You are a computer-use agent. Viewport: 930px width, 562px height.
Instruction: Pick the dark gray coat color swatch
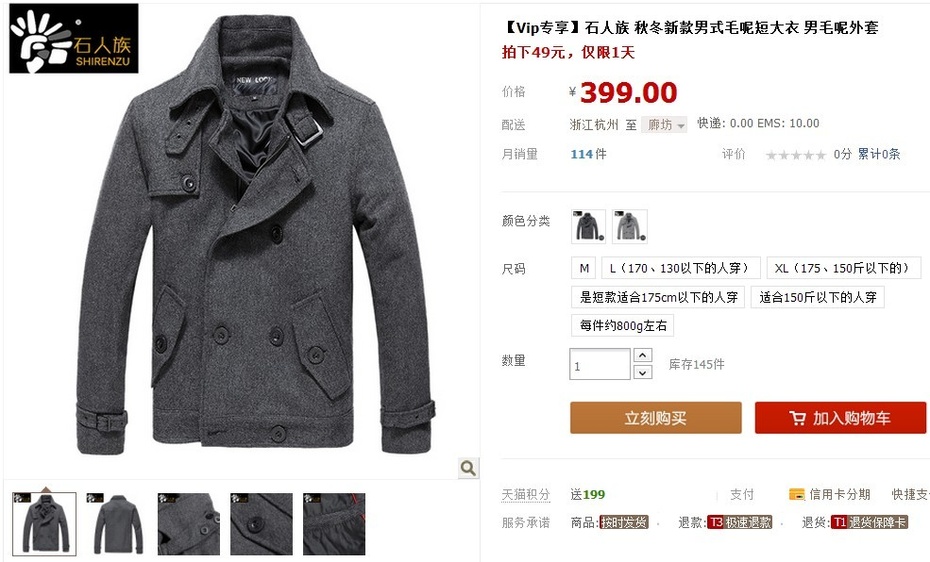pyautogui.click(x=588, y=226)
